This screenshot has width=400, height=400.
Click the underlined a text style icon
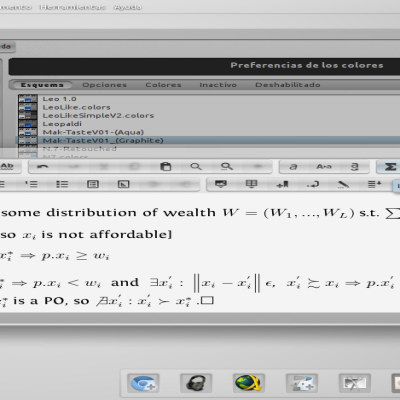pyautogui.click(x=355, y=166)
